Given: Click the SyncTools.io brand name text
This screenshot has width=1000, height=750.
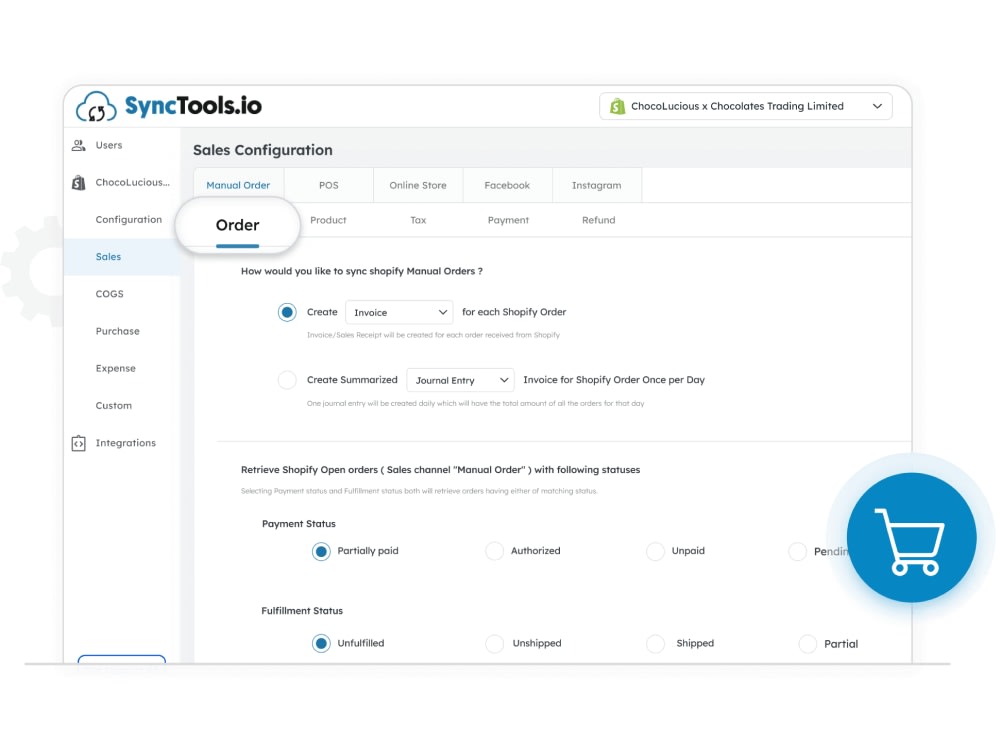Looking at the screenshot, I should click(193, 106).
